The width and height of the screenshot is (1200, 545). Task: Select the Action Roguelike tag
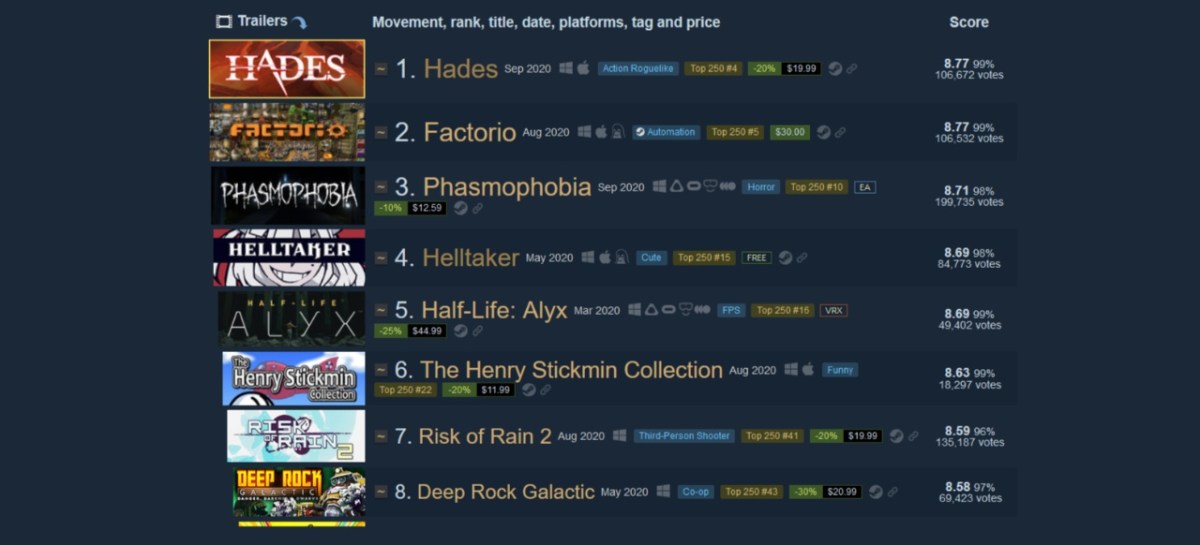(x=638, y=69)
